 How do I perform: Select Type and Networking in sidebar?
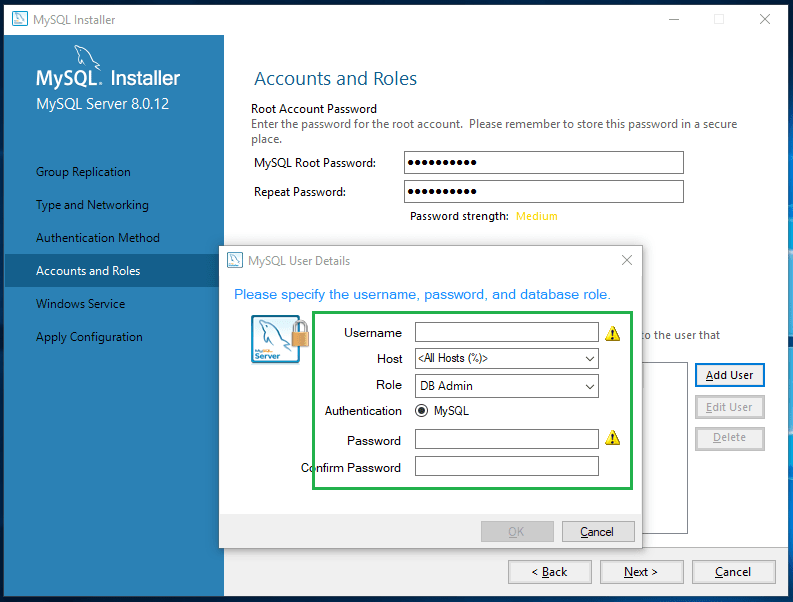[x=92, y=205]
